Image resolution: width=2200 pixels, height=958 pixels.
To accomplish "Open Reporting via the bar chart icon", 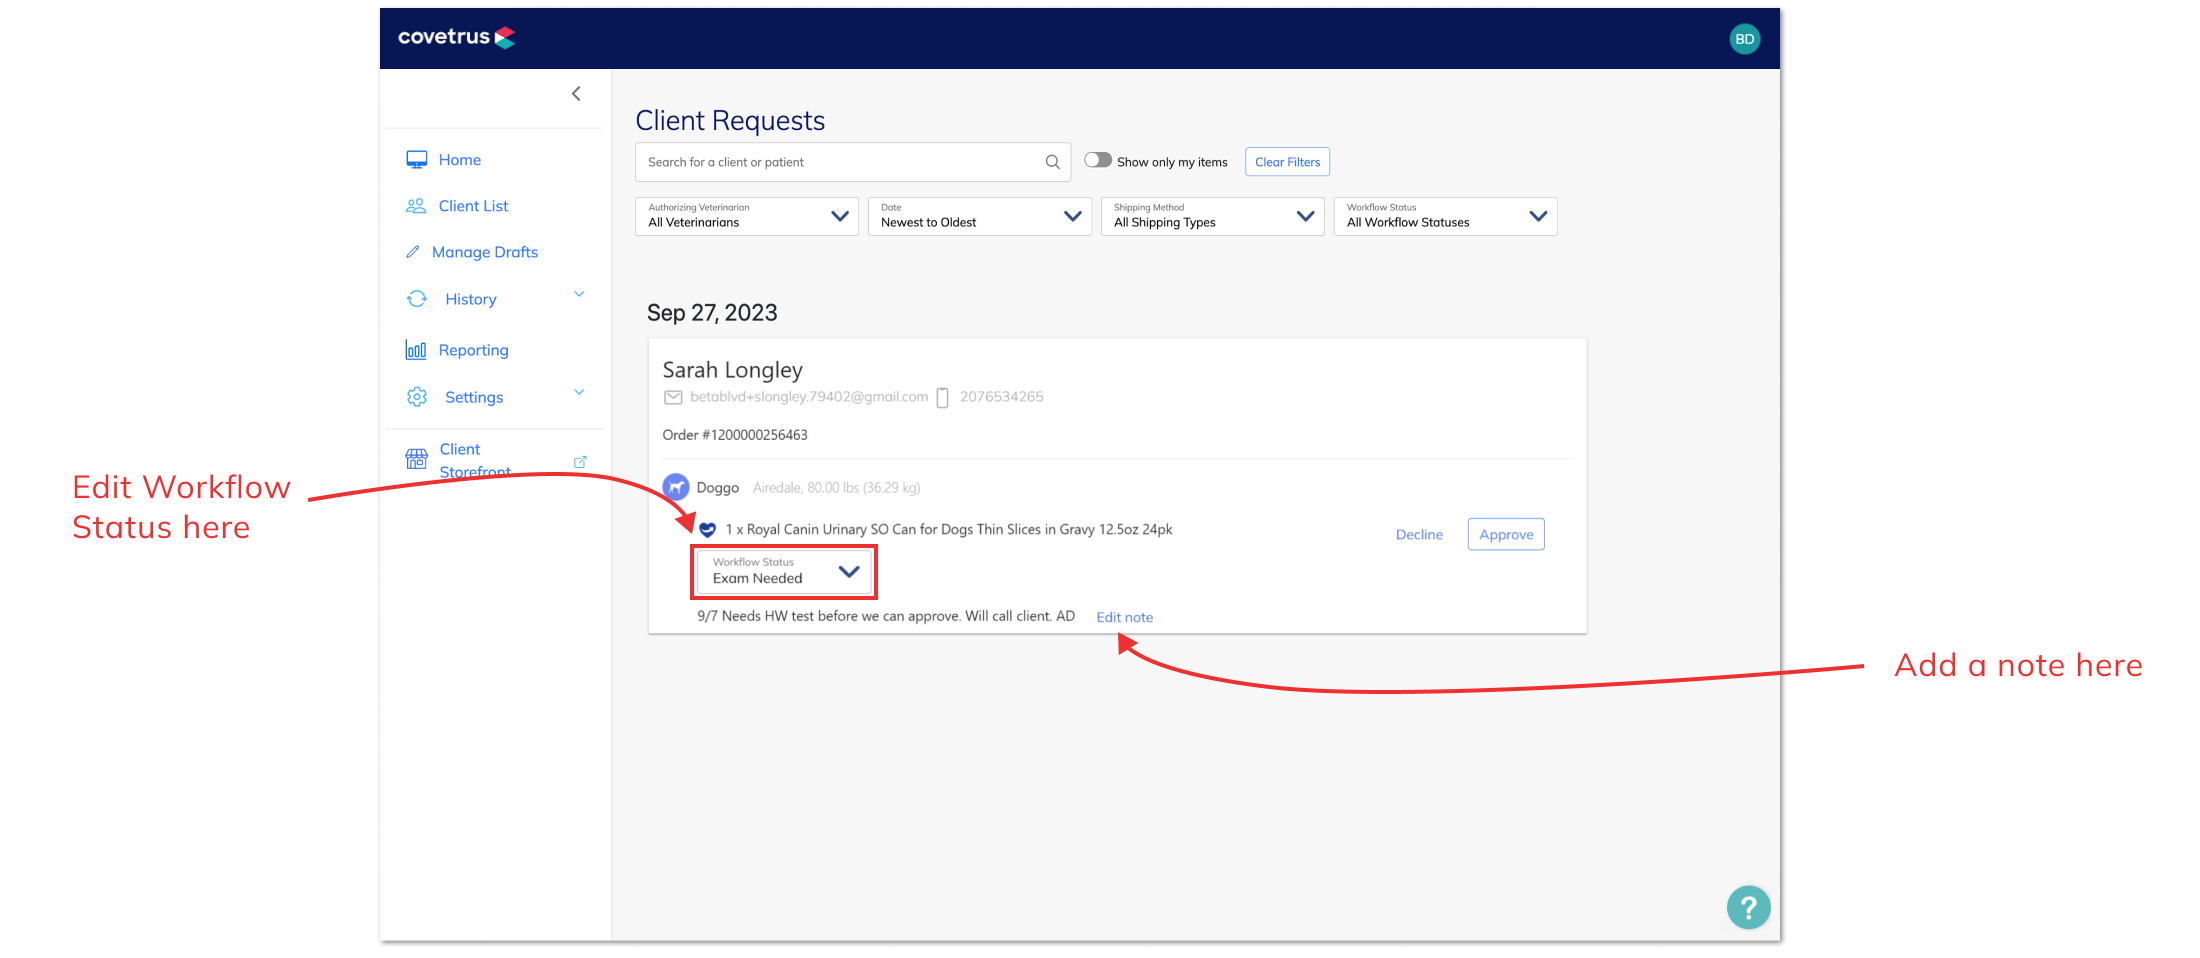I will tap(416, 349).
